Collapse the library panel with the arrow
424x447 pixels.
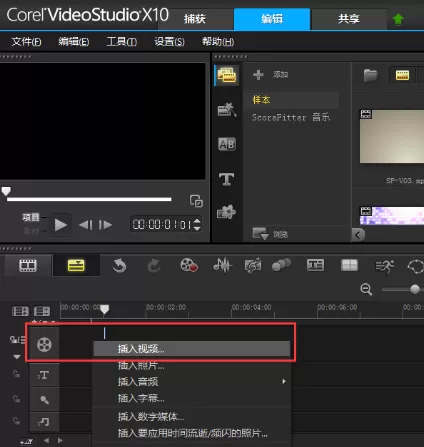click(358, 235)
